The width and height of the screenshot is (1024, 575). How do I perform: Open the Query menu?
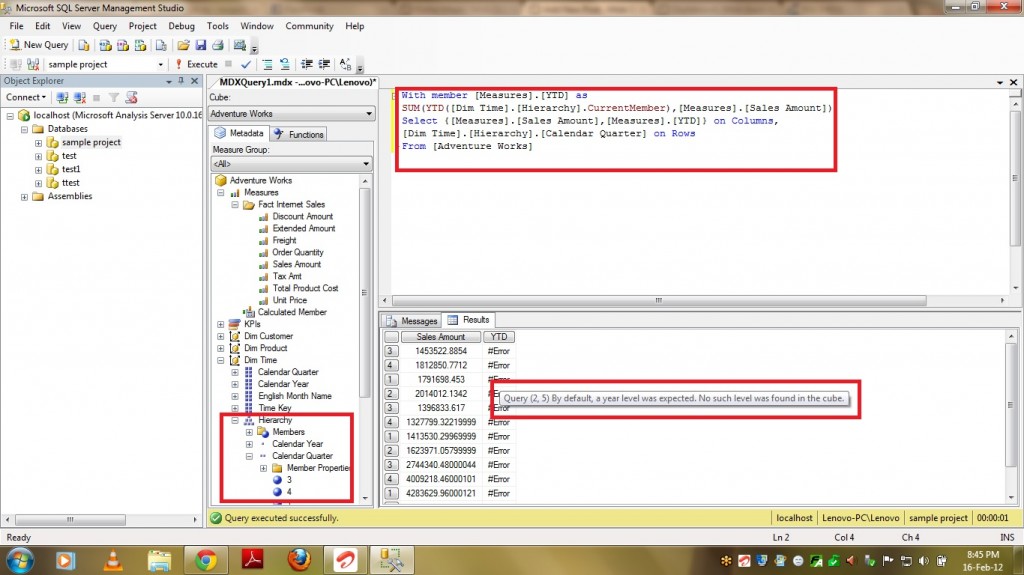[104, 26]
